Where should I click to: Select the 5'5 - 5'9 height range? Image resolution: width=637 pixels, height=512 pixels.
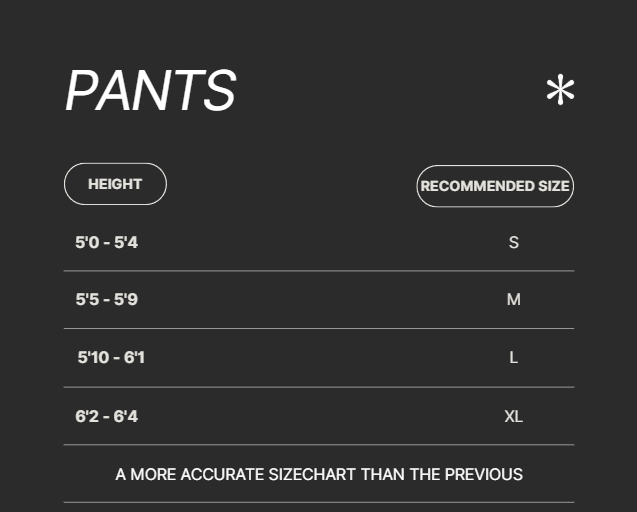[x=106, y=299]
